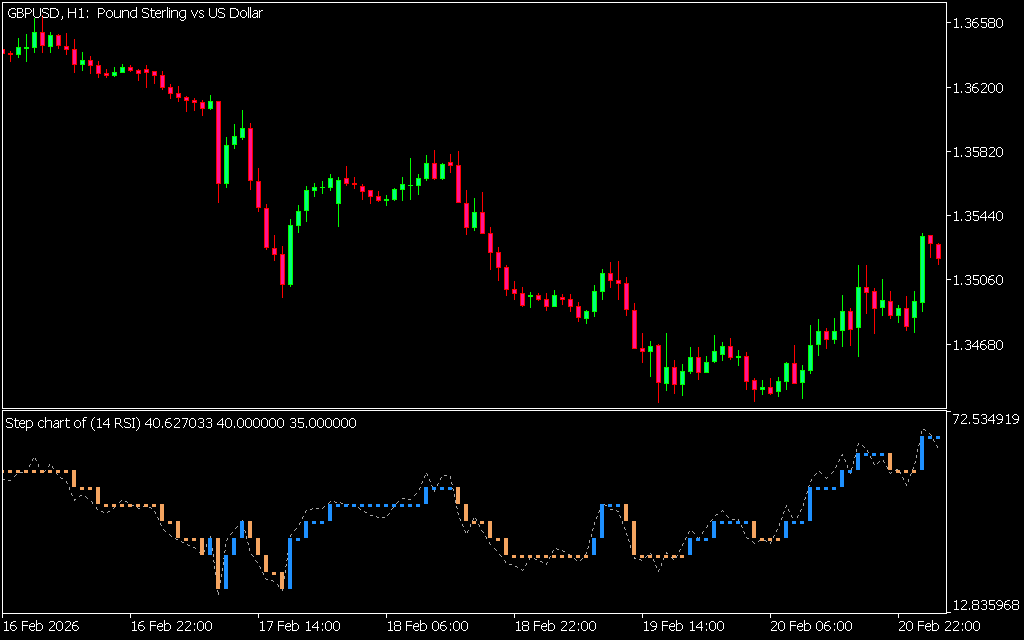
Task: Select the 20 Feb 22:00 time label
Action: click(939, 627)
